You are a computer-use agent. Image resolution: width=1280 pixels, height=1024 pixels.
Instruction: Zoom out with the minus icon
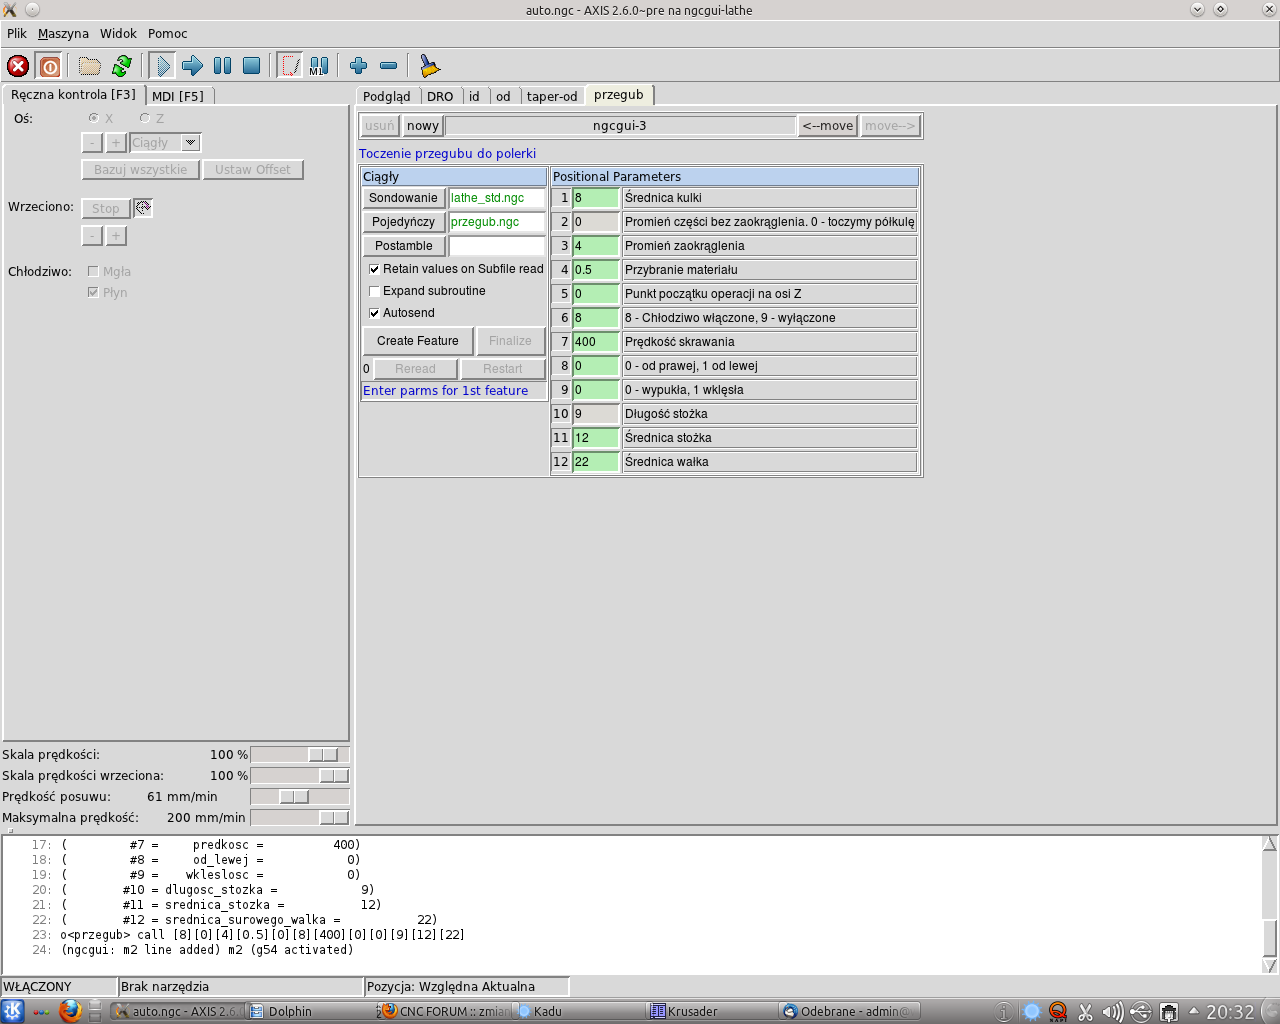(x=388, y=66)
